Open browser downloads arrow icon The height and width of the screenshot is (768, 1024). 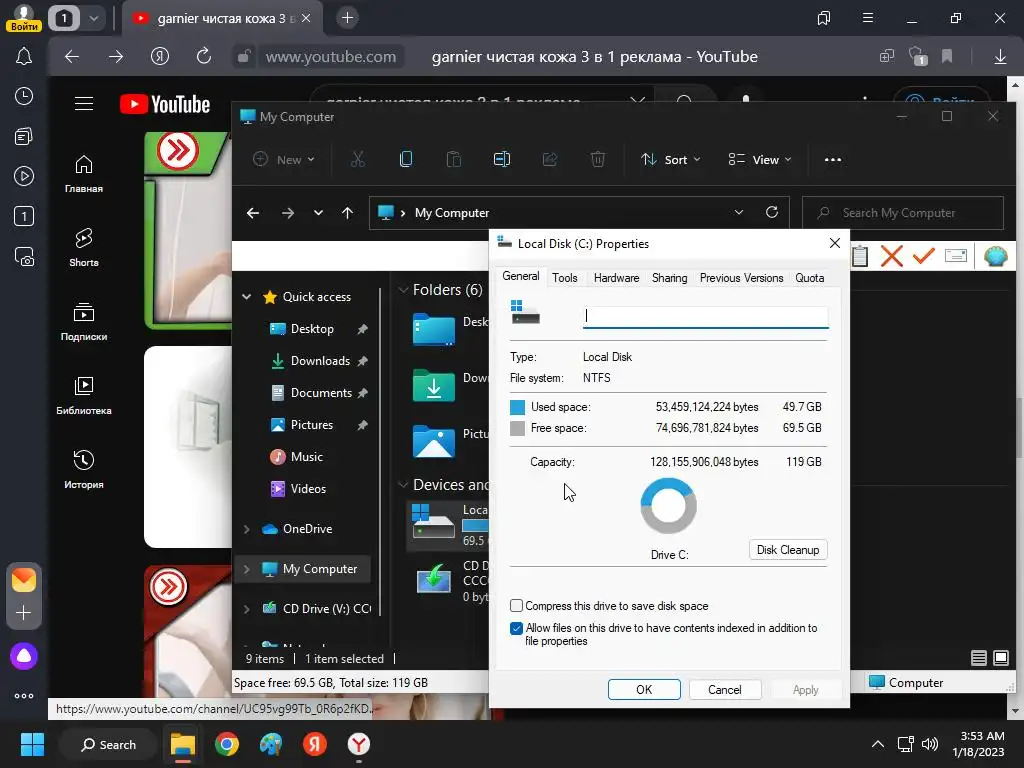[1000, 57]
